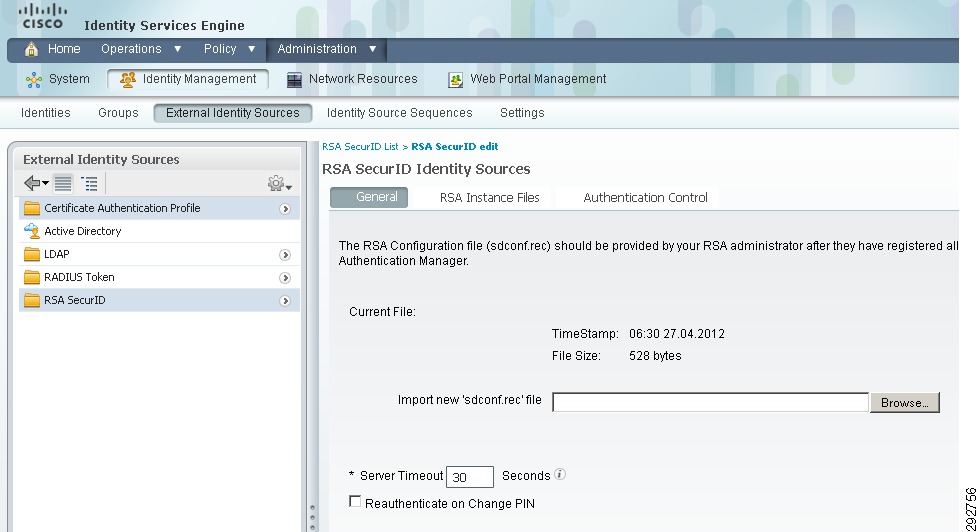Expand Certificate Authentication Profile arrow
This screenshot has height=532, width=976.
285,209
